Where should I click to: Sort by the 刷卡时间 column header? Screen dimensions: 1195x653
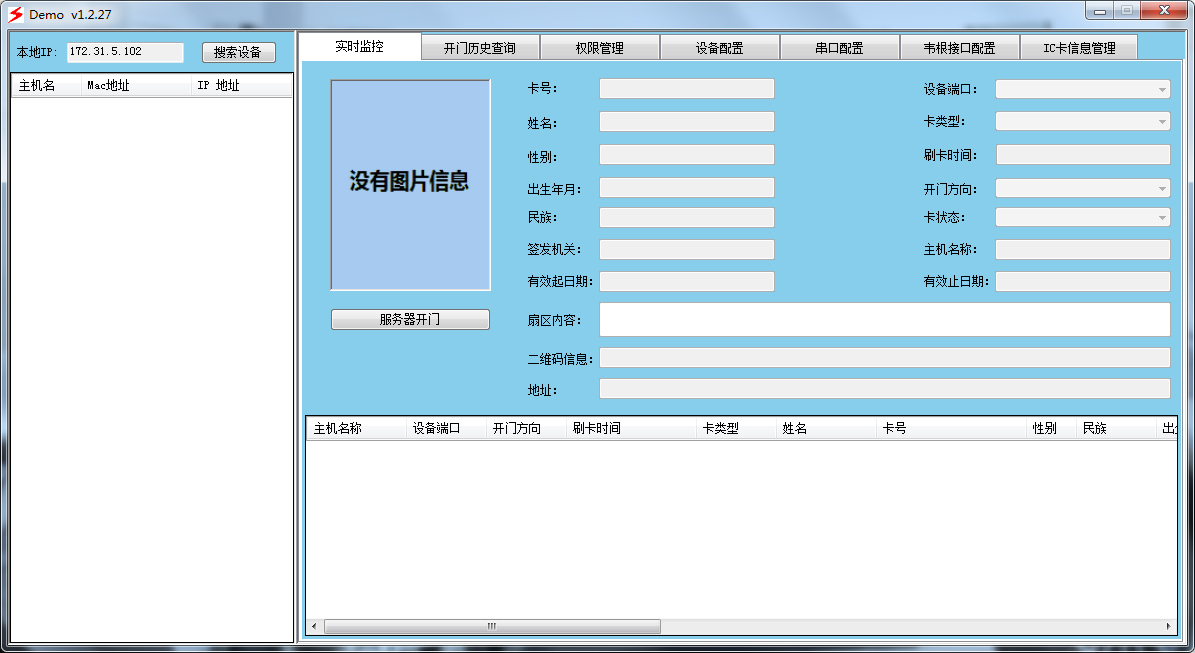[630, 429]
